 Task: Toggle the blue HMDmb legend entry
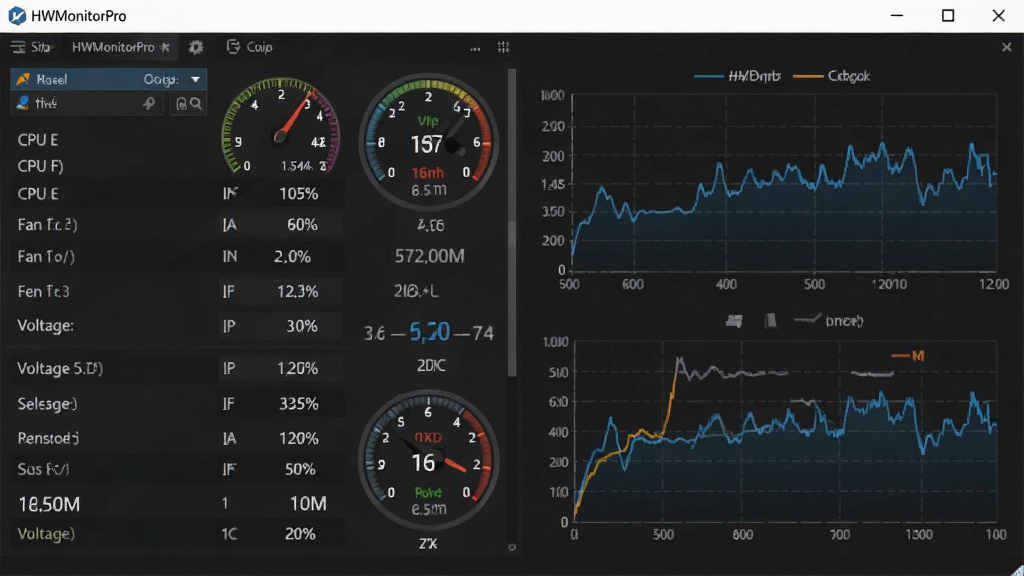point(737,76)
